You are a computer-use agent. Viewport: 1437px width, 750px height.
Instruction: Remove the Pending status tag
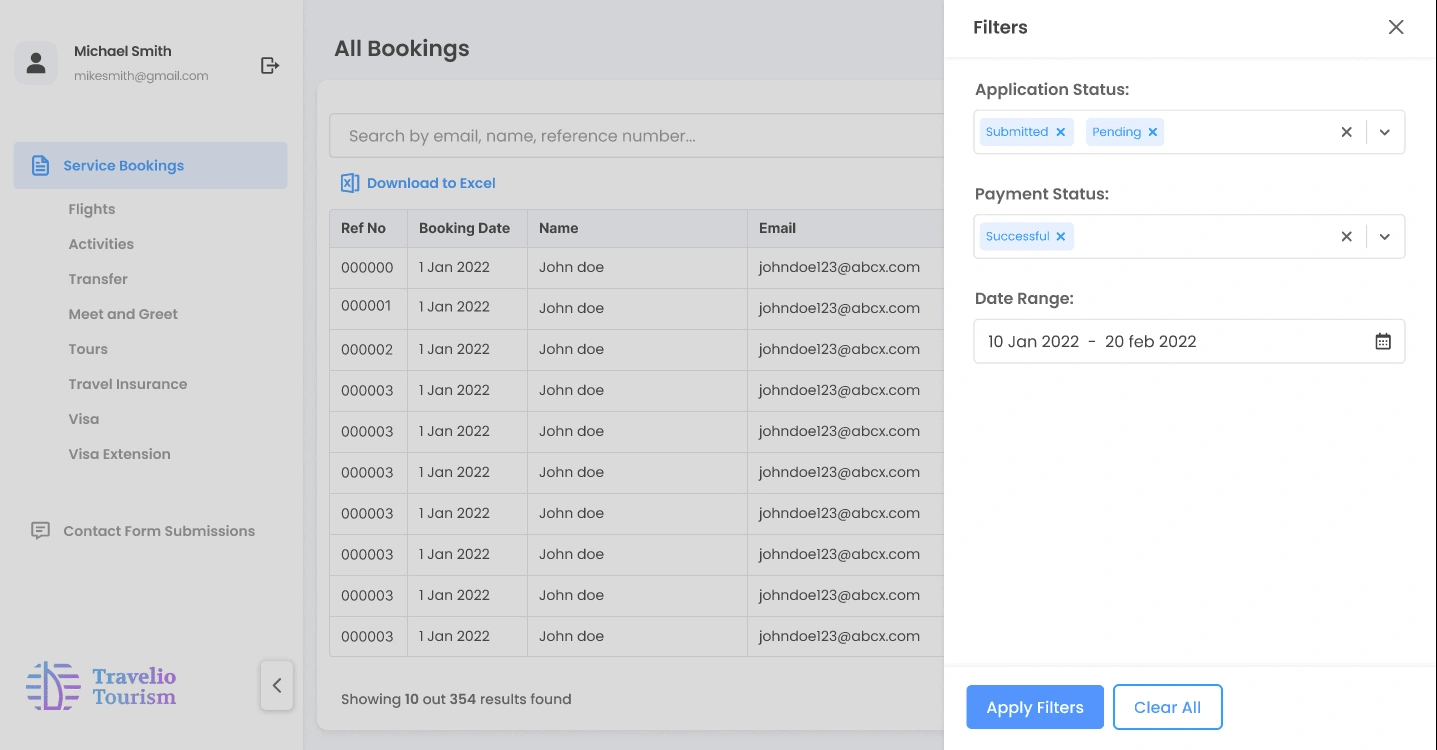(1153, 132)
